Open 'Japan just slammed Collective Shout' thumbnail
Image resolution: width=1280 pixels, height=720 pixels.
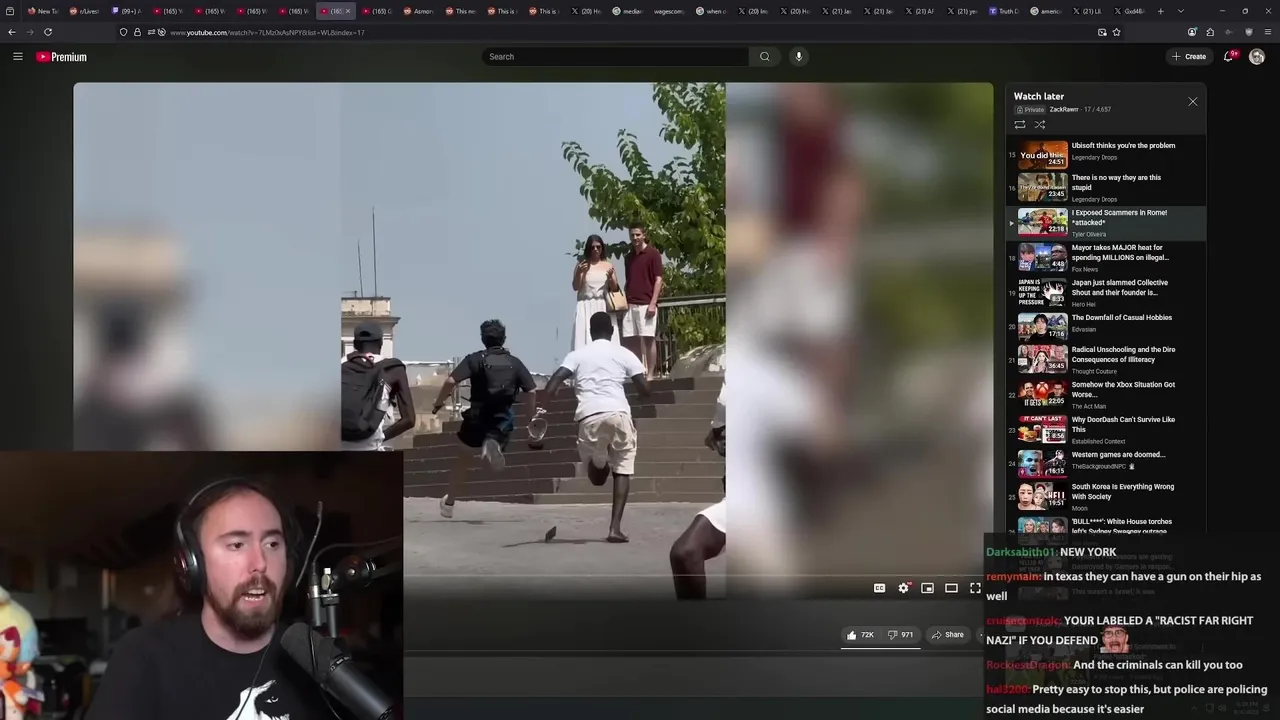1042,292
